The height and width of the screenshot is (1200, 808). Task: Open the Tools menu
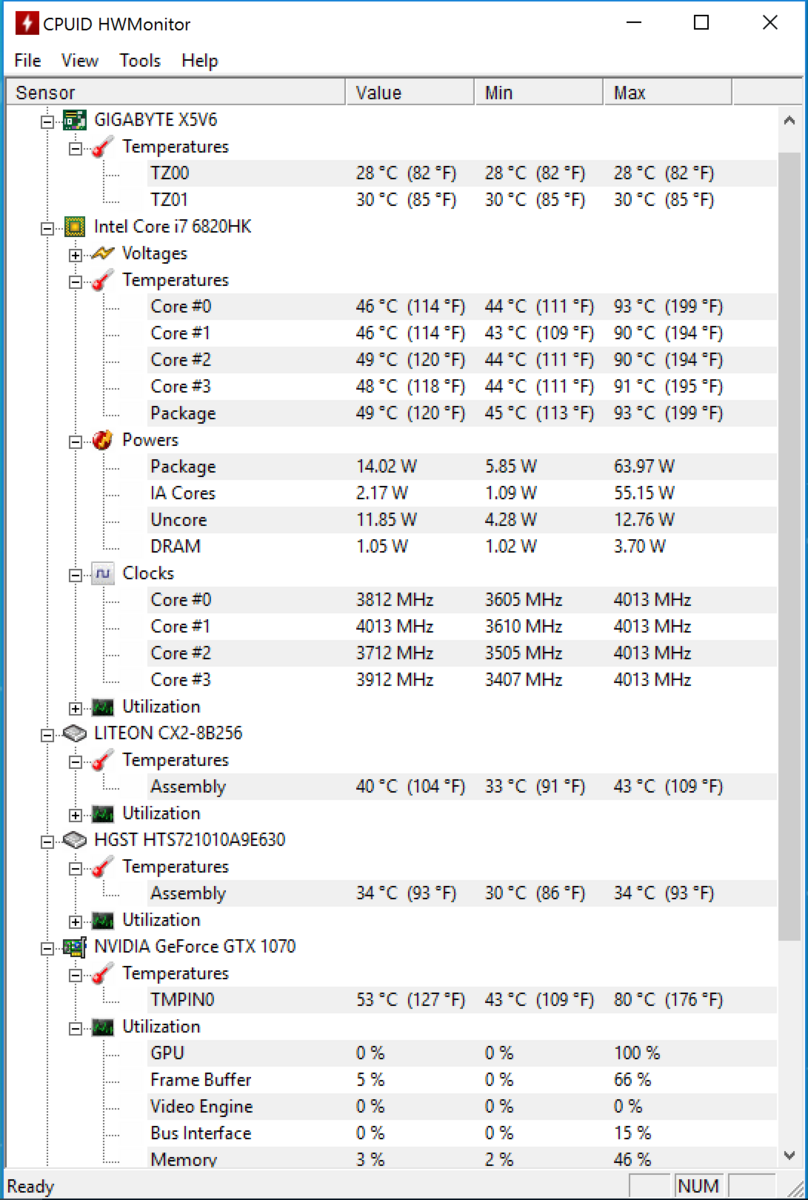pyautogui.click(x=140, y=61)
